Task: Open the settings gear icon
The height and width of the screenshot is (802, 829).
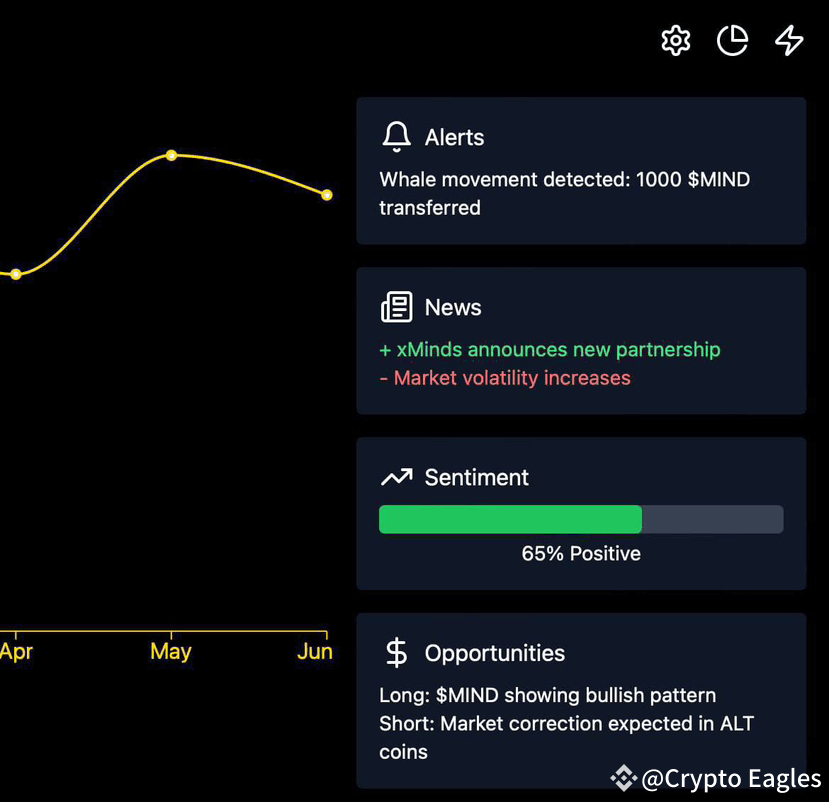Action: point(675,41)
